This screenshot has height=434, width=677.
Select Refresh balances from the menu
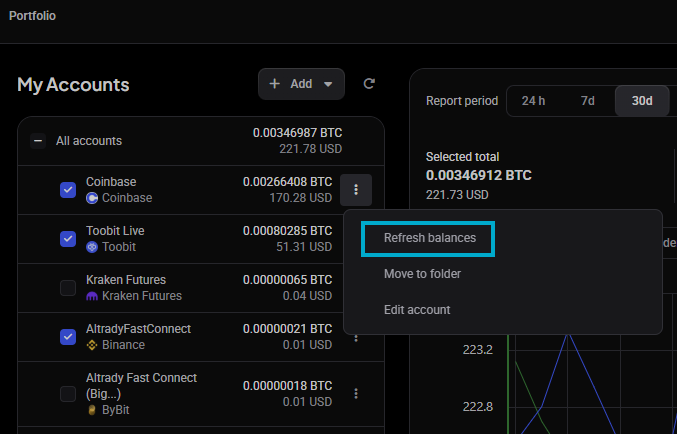pyautogui.click(x=430, y=238)
